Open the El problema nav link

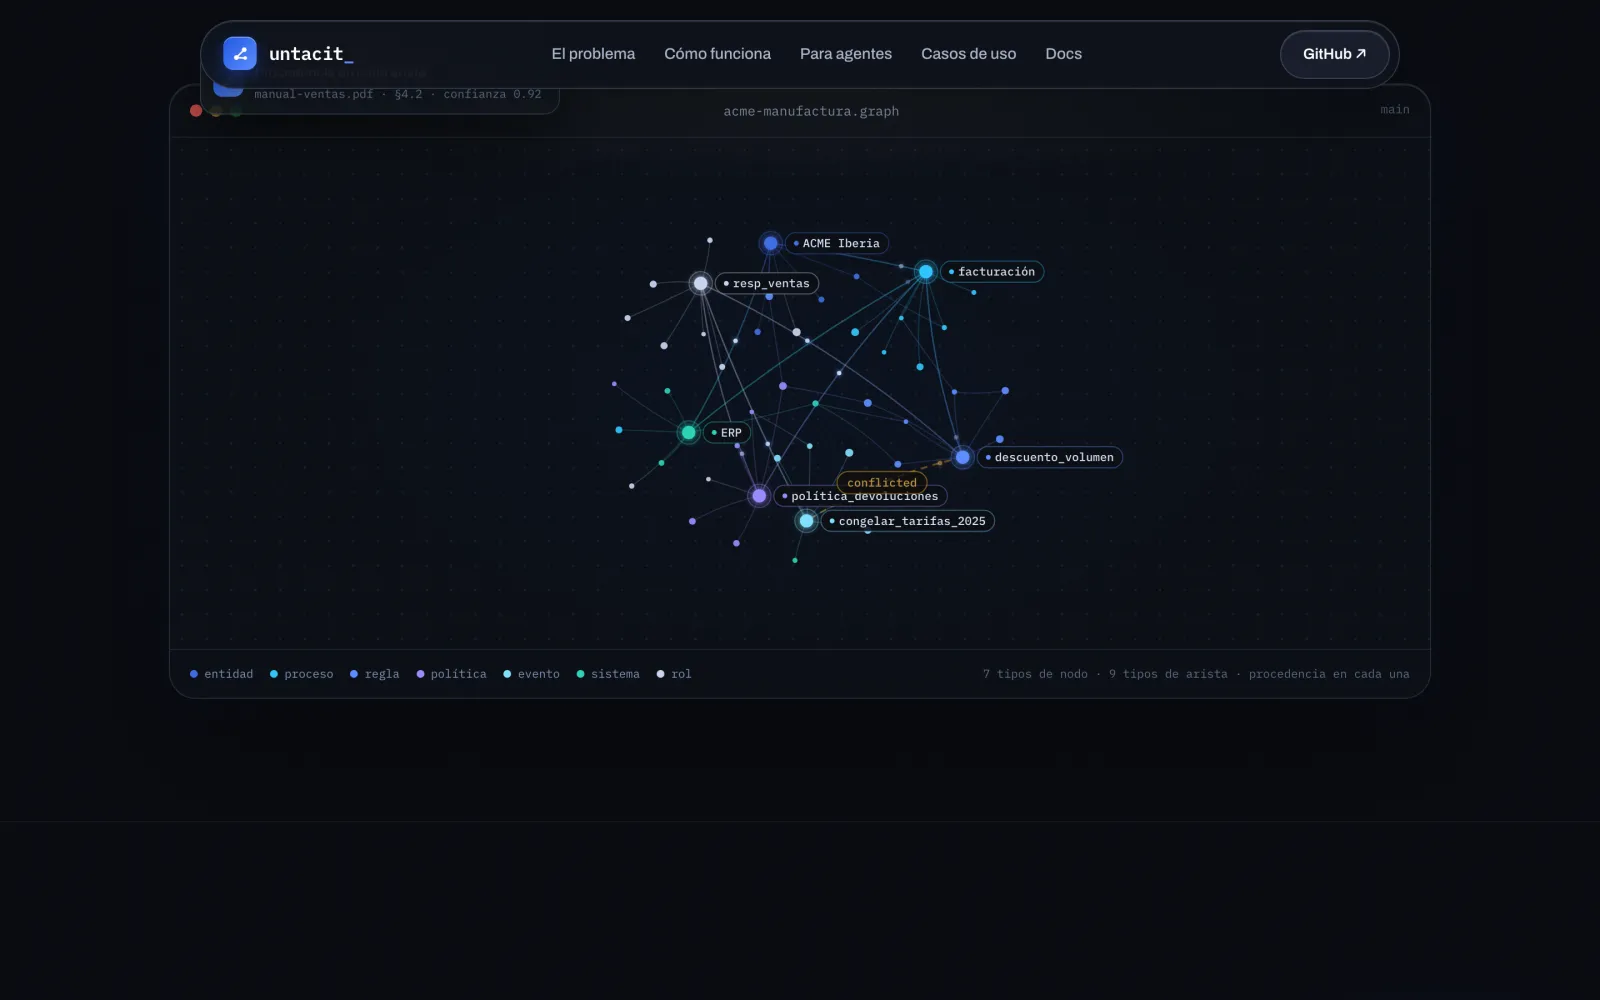[593, 54]
